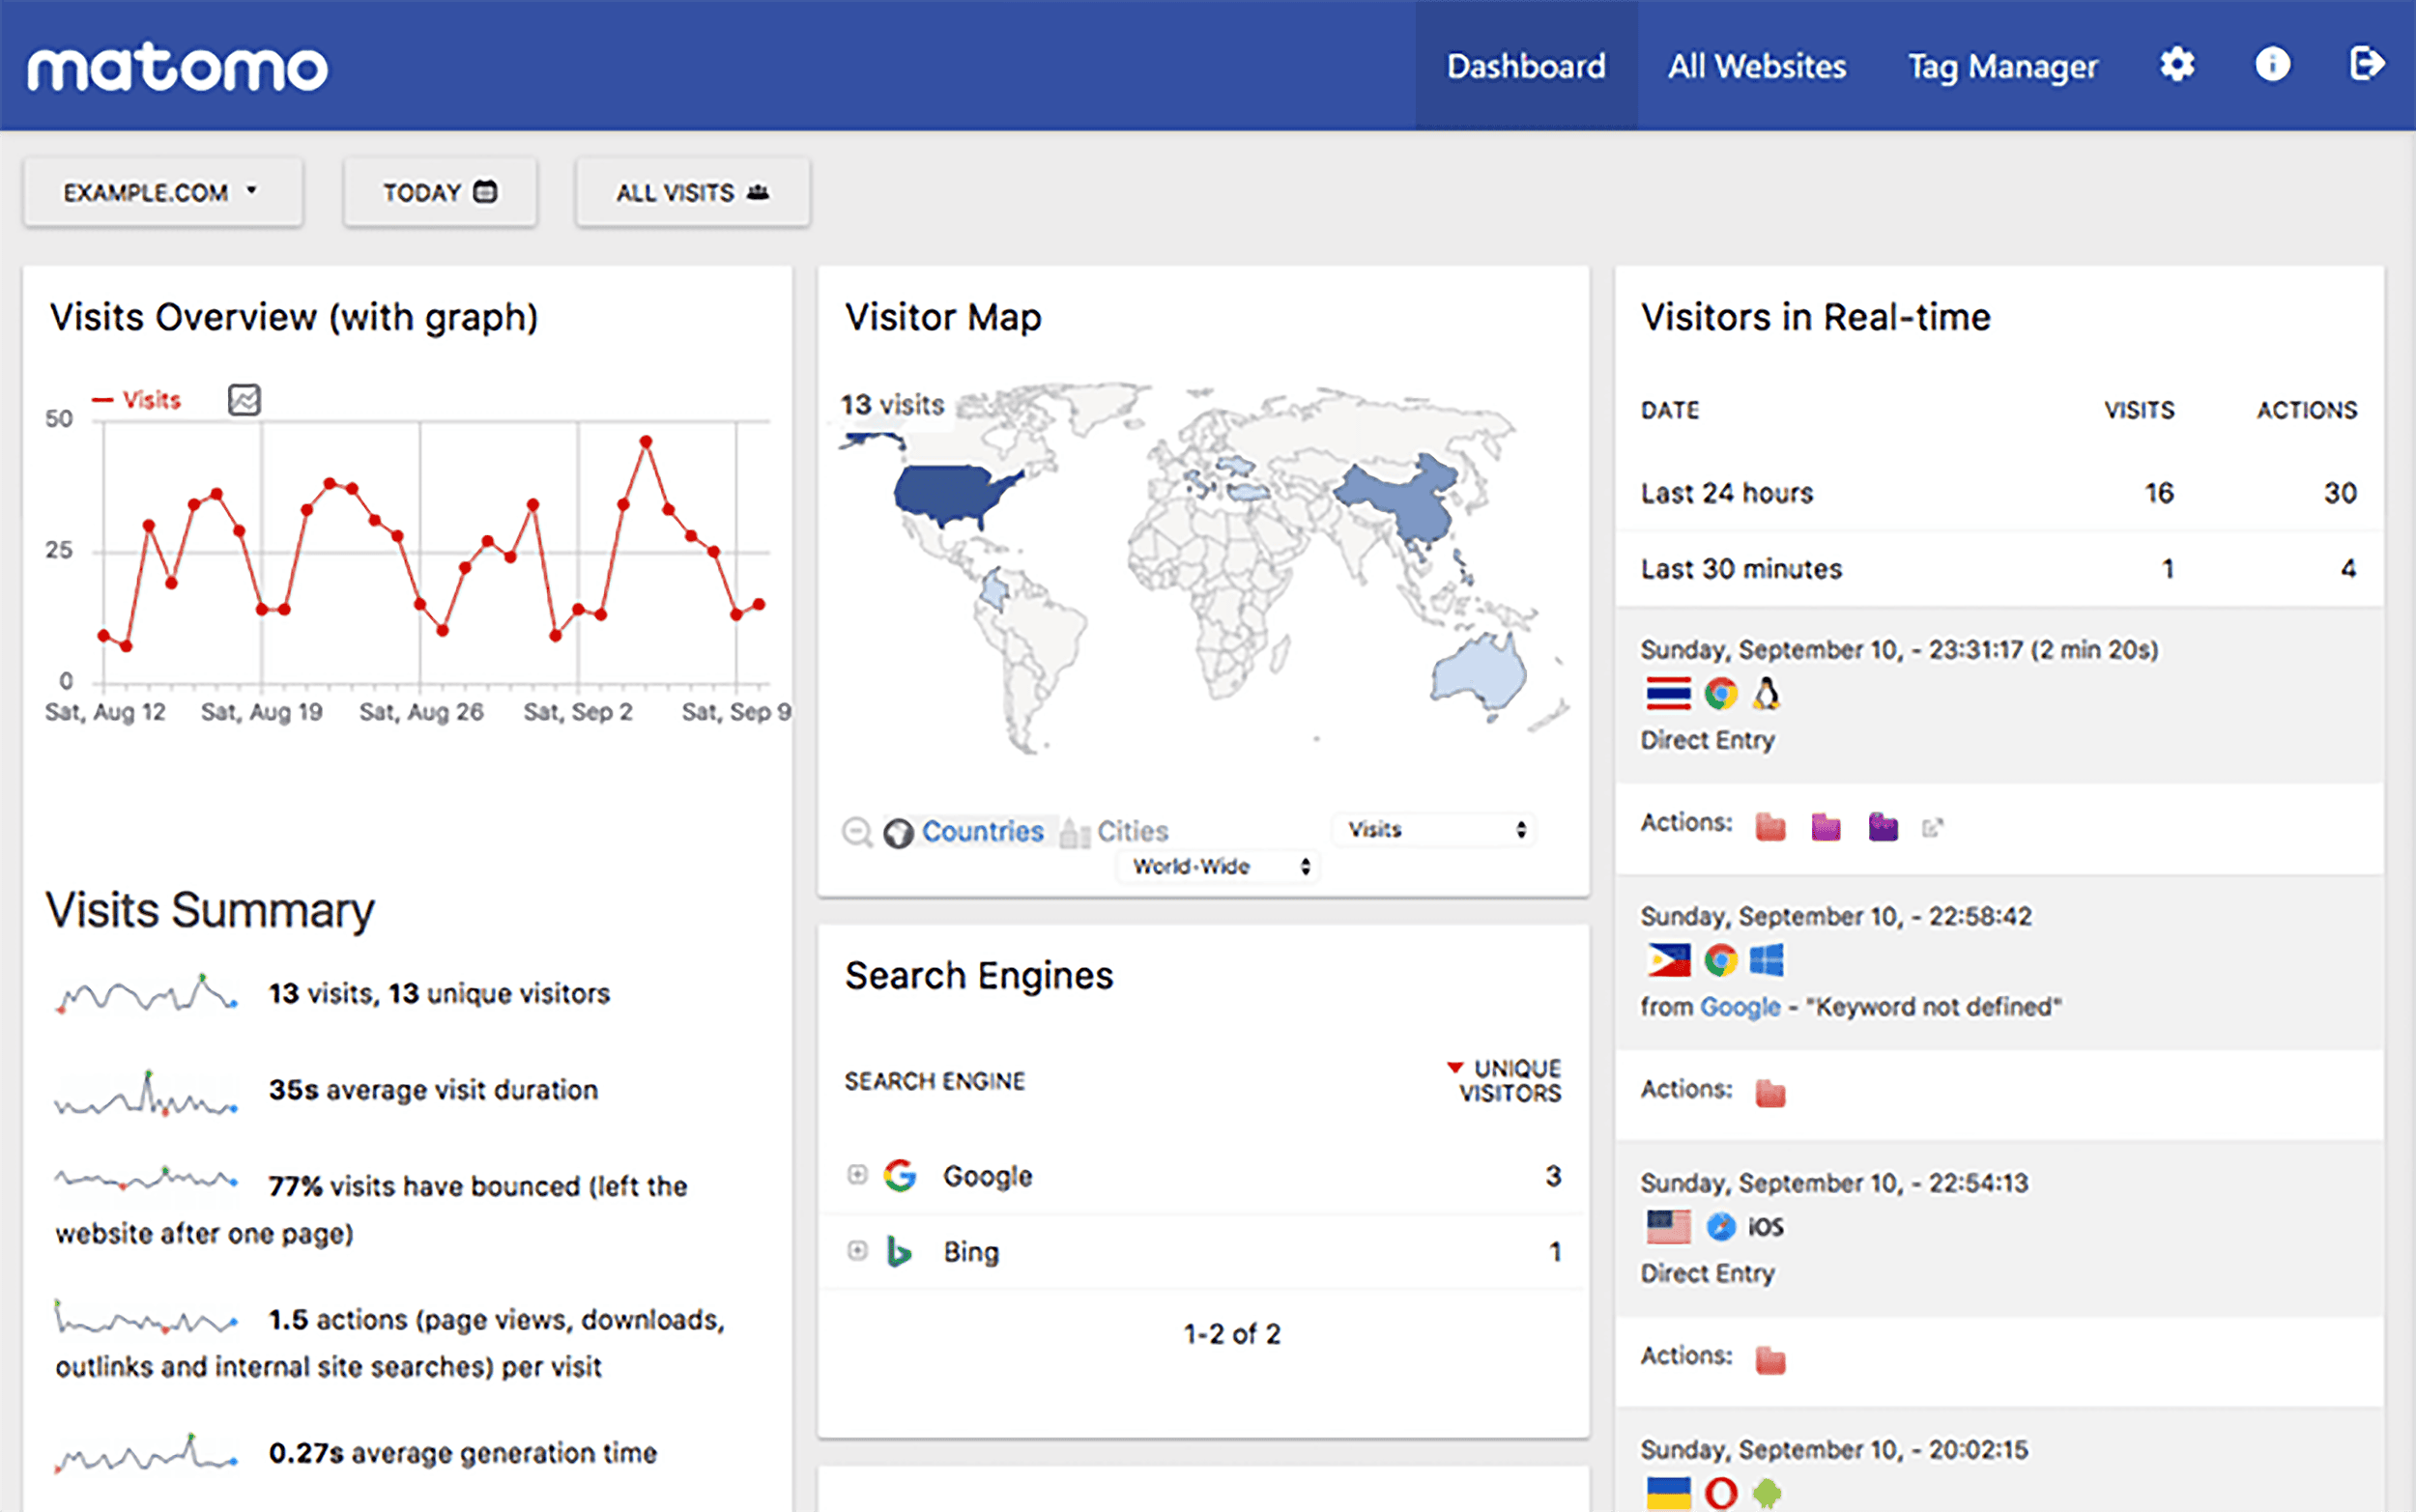Select Countries mode on the Visitor Map

pyautogui.click(x=982, y=831)
